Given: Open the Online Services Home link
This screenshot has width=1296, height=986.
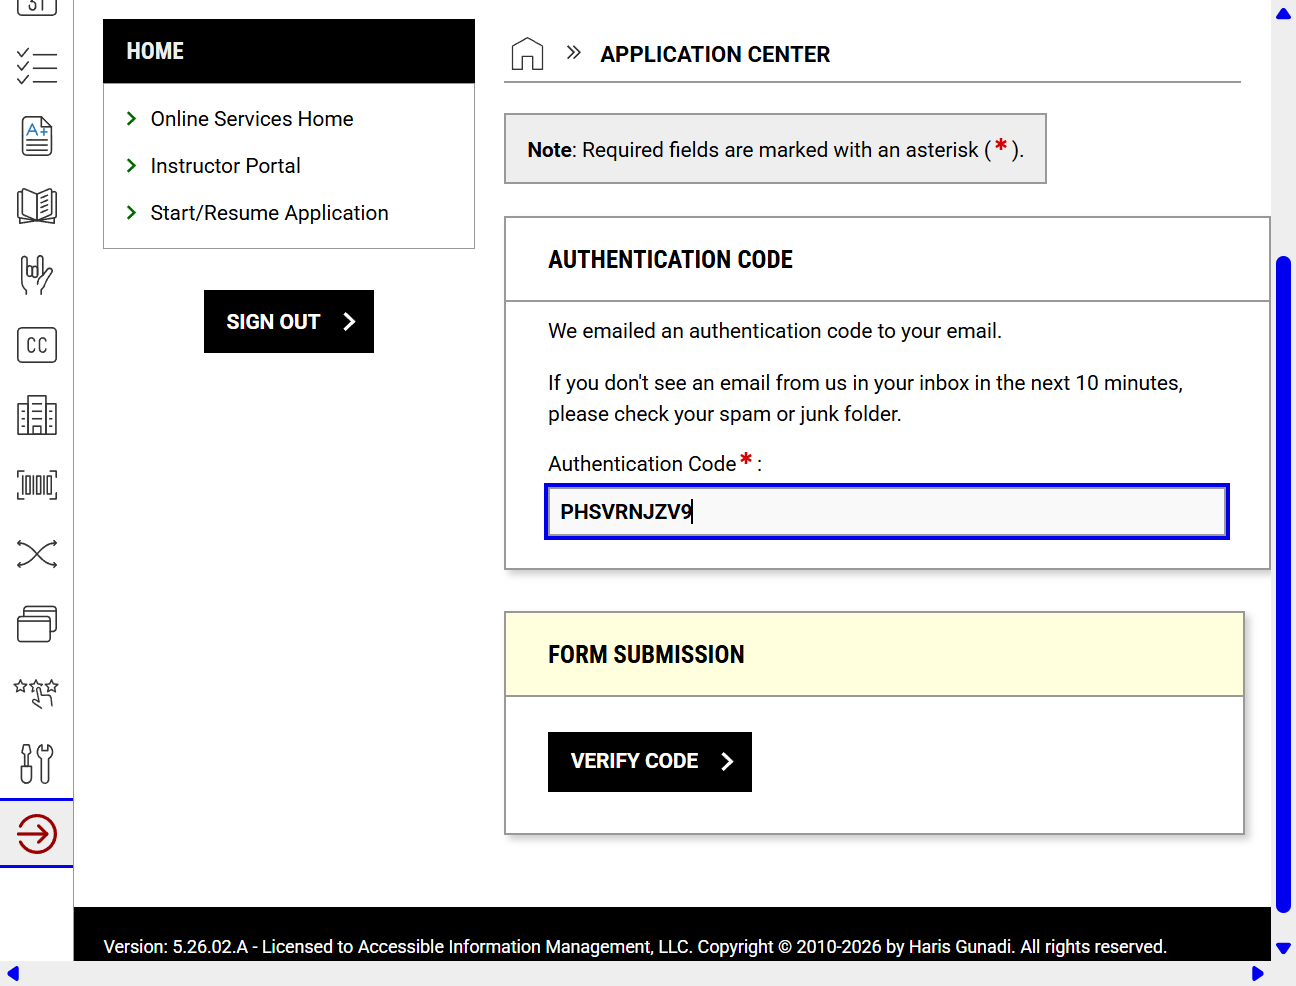Looking at the screenshot, I should coord(252,119).
